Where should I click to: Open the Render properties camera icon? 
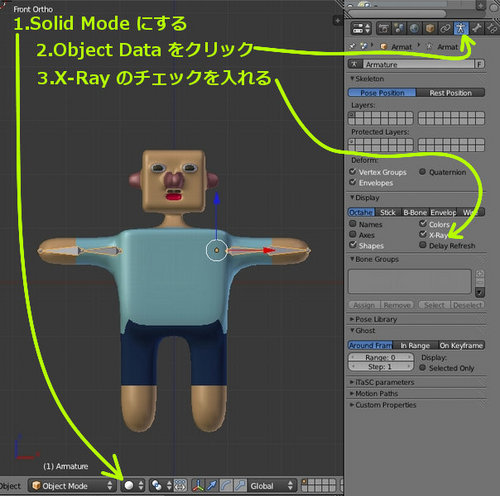point(383,28)
